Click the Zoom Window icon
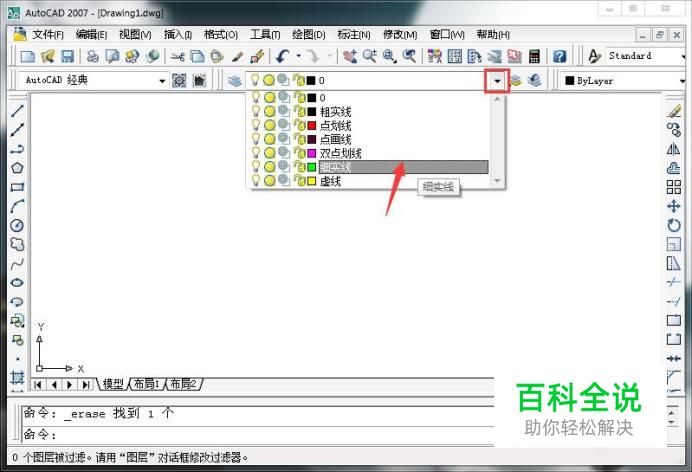Viewport: 692px width, 472px height. (390, 56)
